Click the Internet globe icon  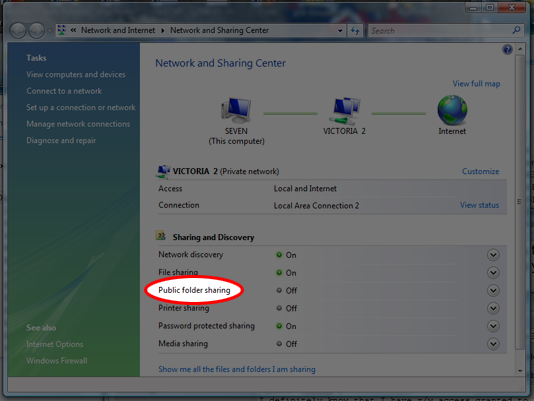click(x=452, y=110)
